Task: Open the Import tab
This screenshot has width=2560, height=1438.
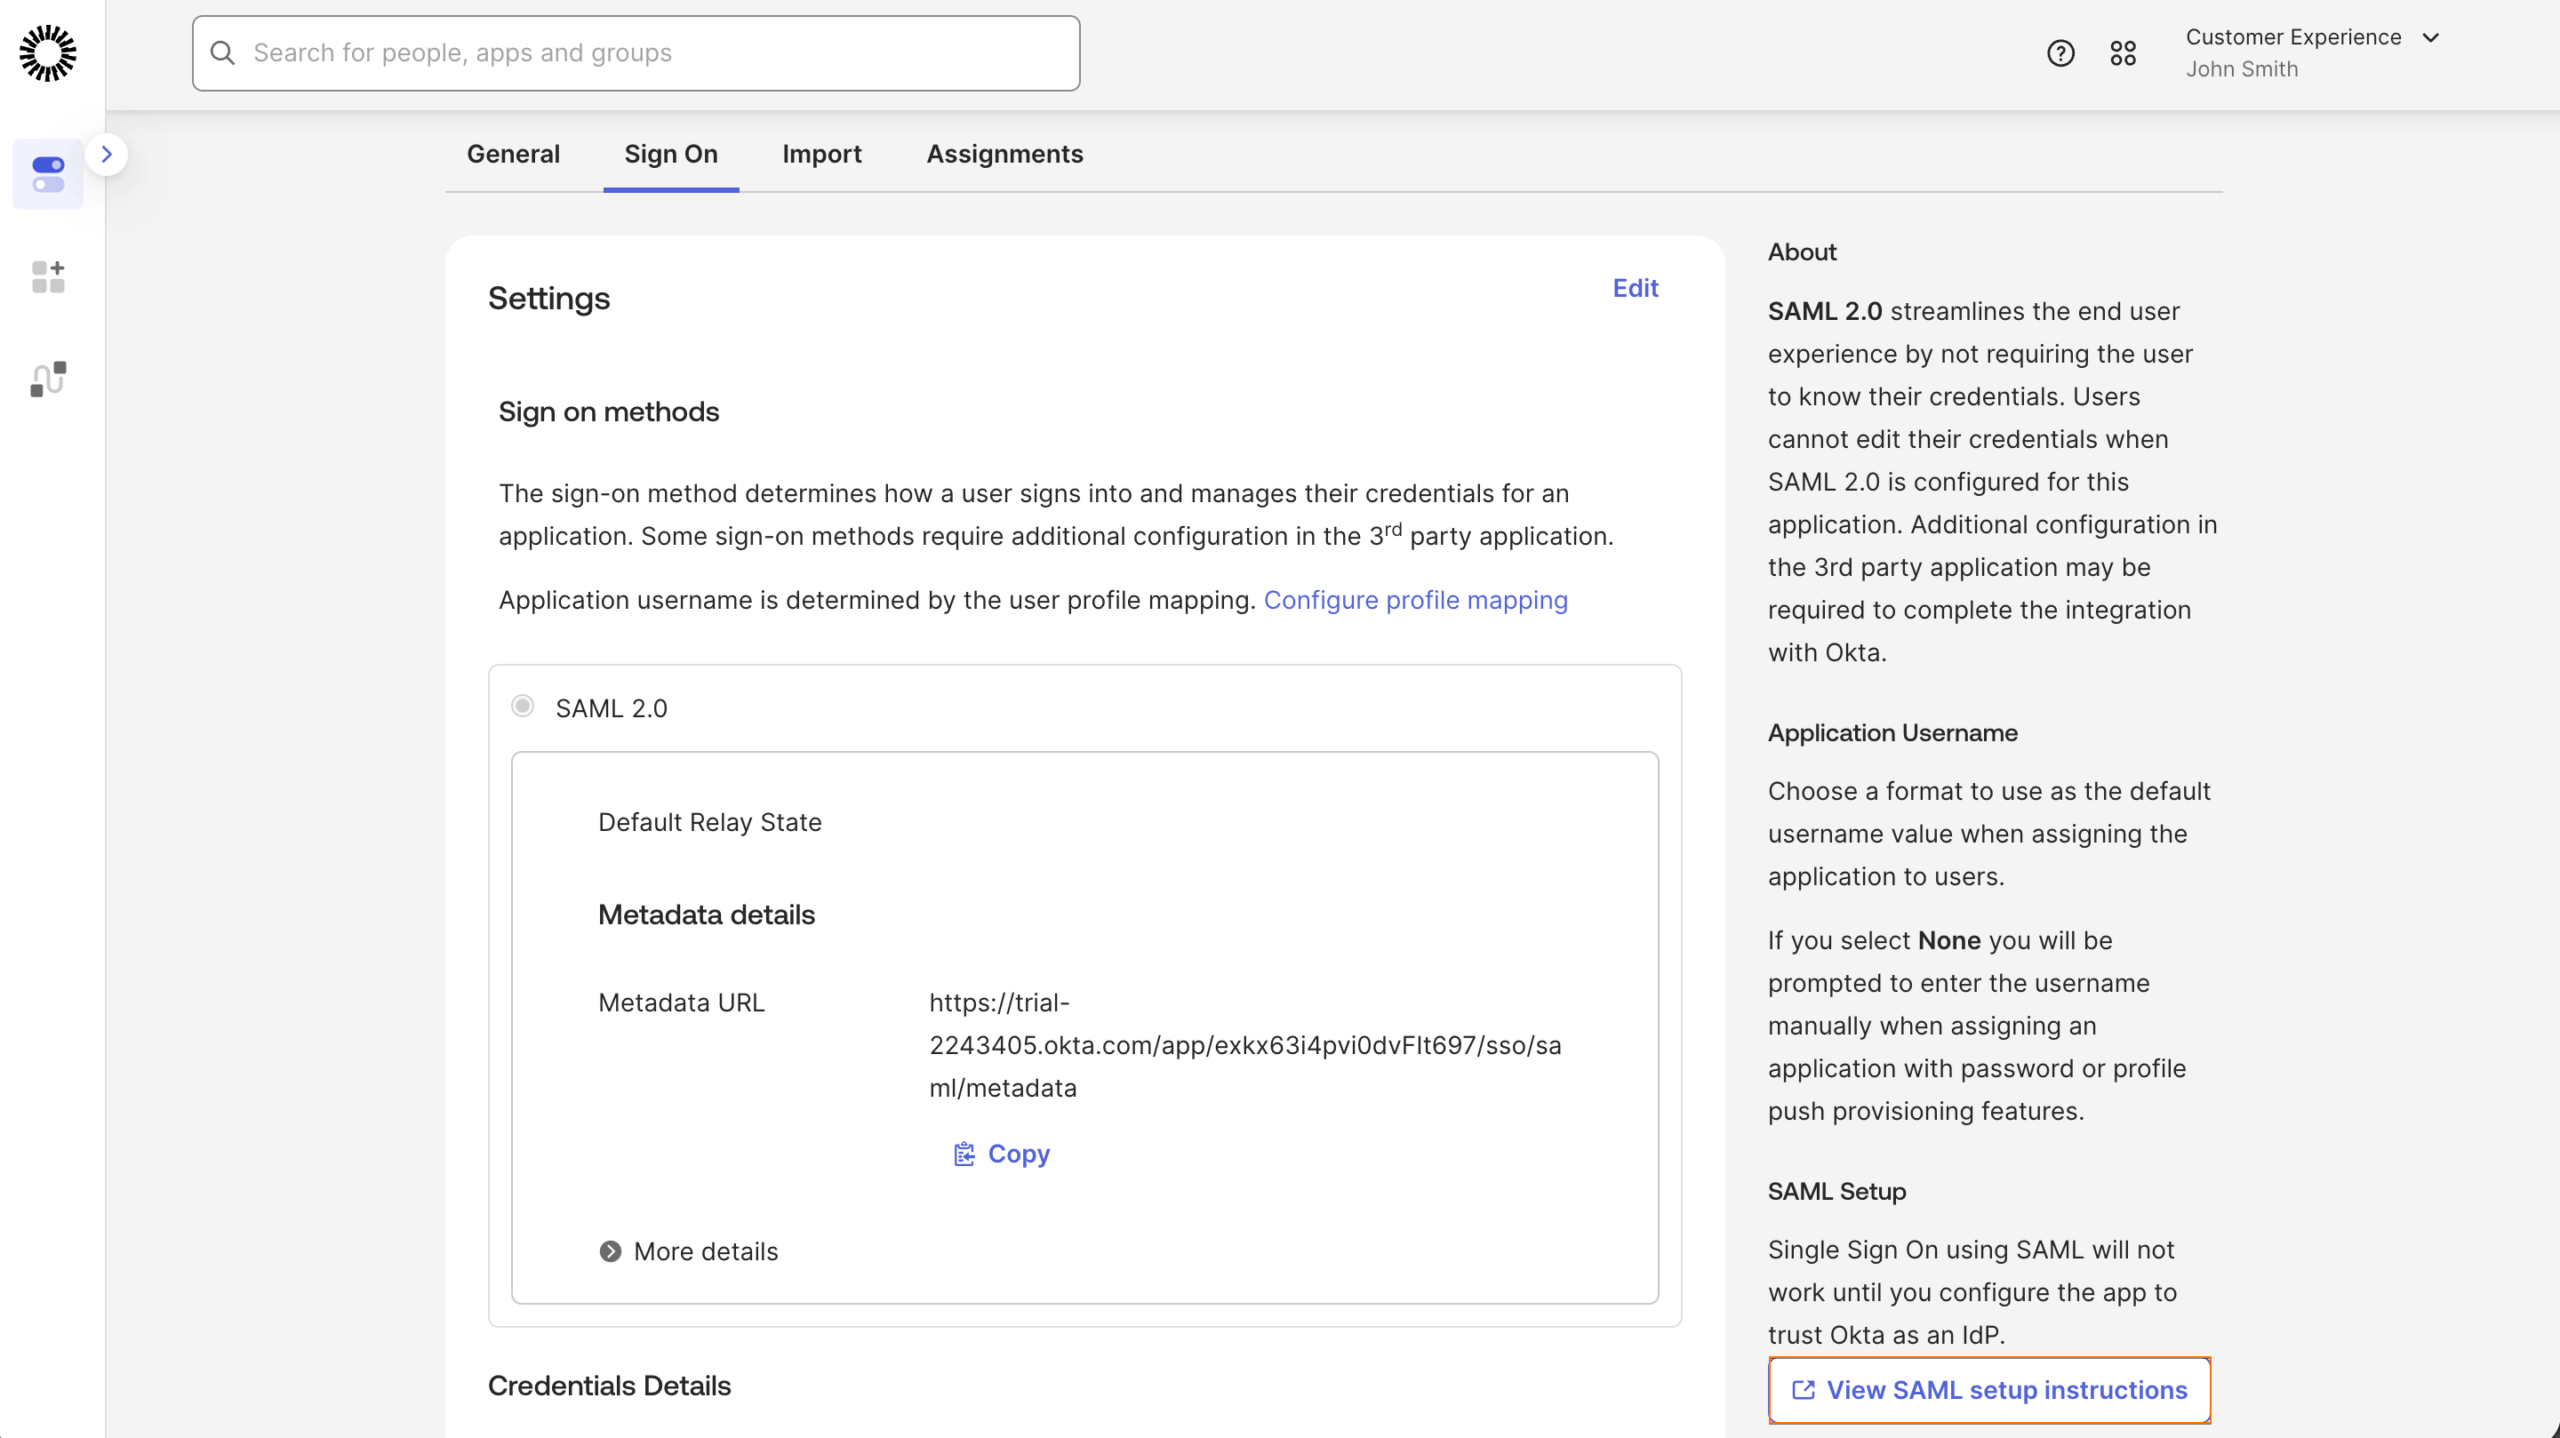Action: pyautogui.click(x=821, y=154)
